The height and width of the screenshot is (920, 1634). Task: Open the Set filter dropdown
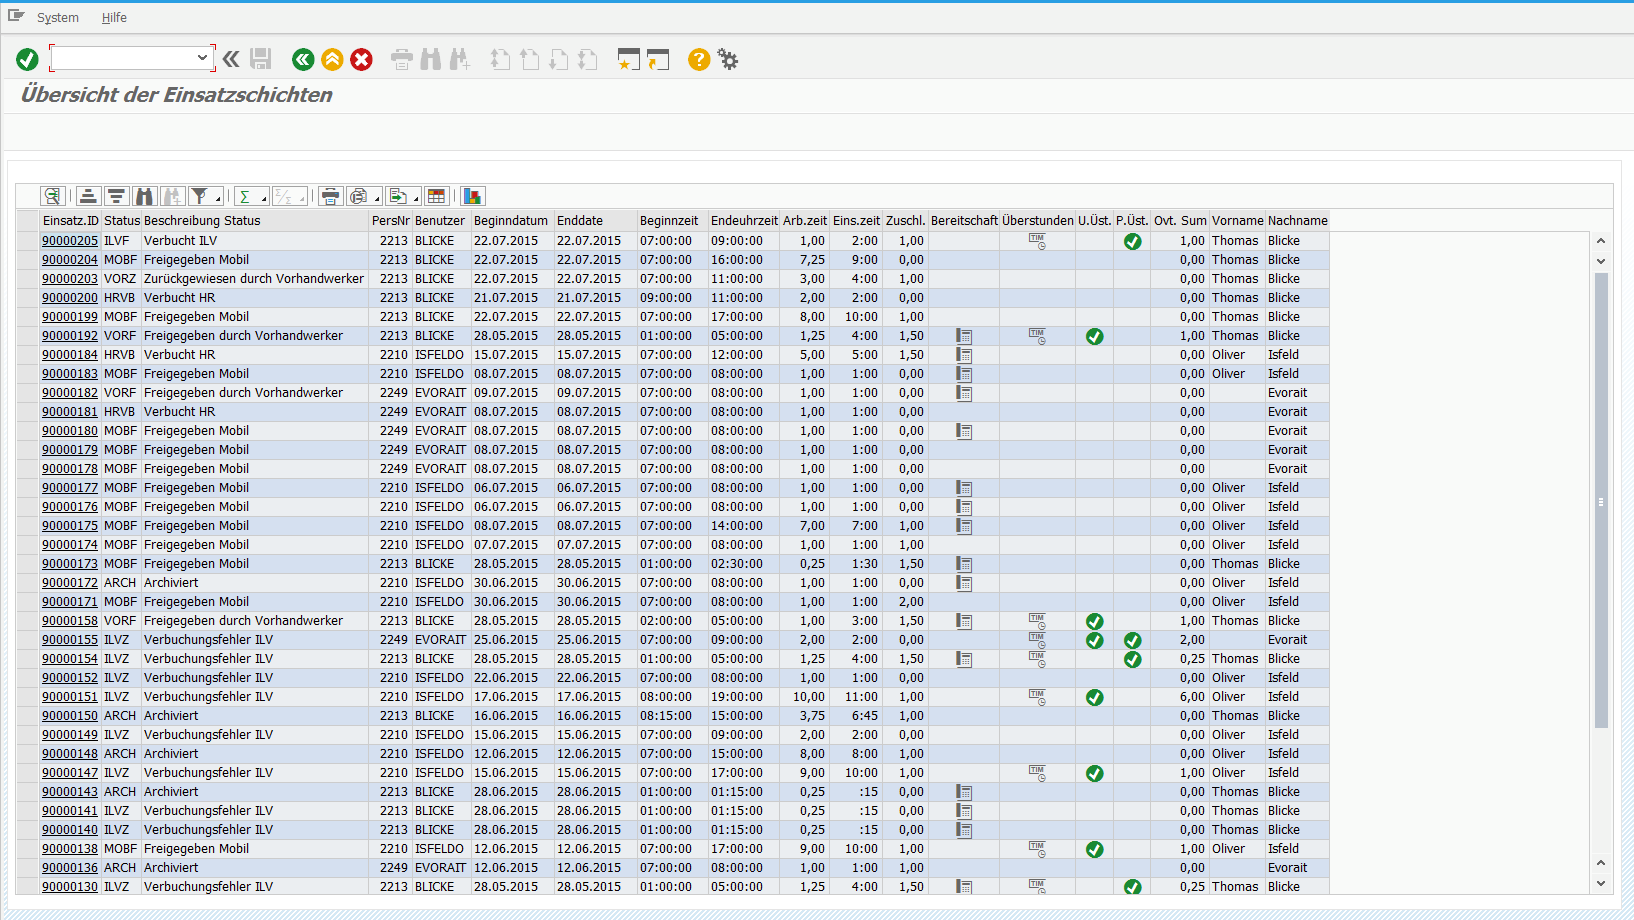(x=218, y=199)
